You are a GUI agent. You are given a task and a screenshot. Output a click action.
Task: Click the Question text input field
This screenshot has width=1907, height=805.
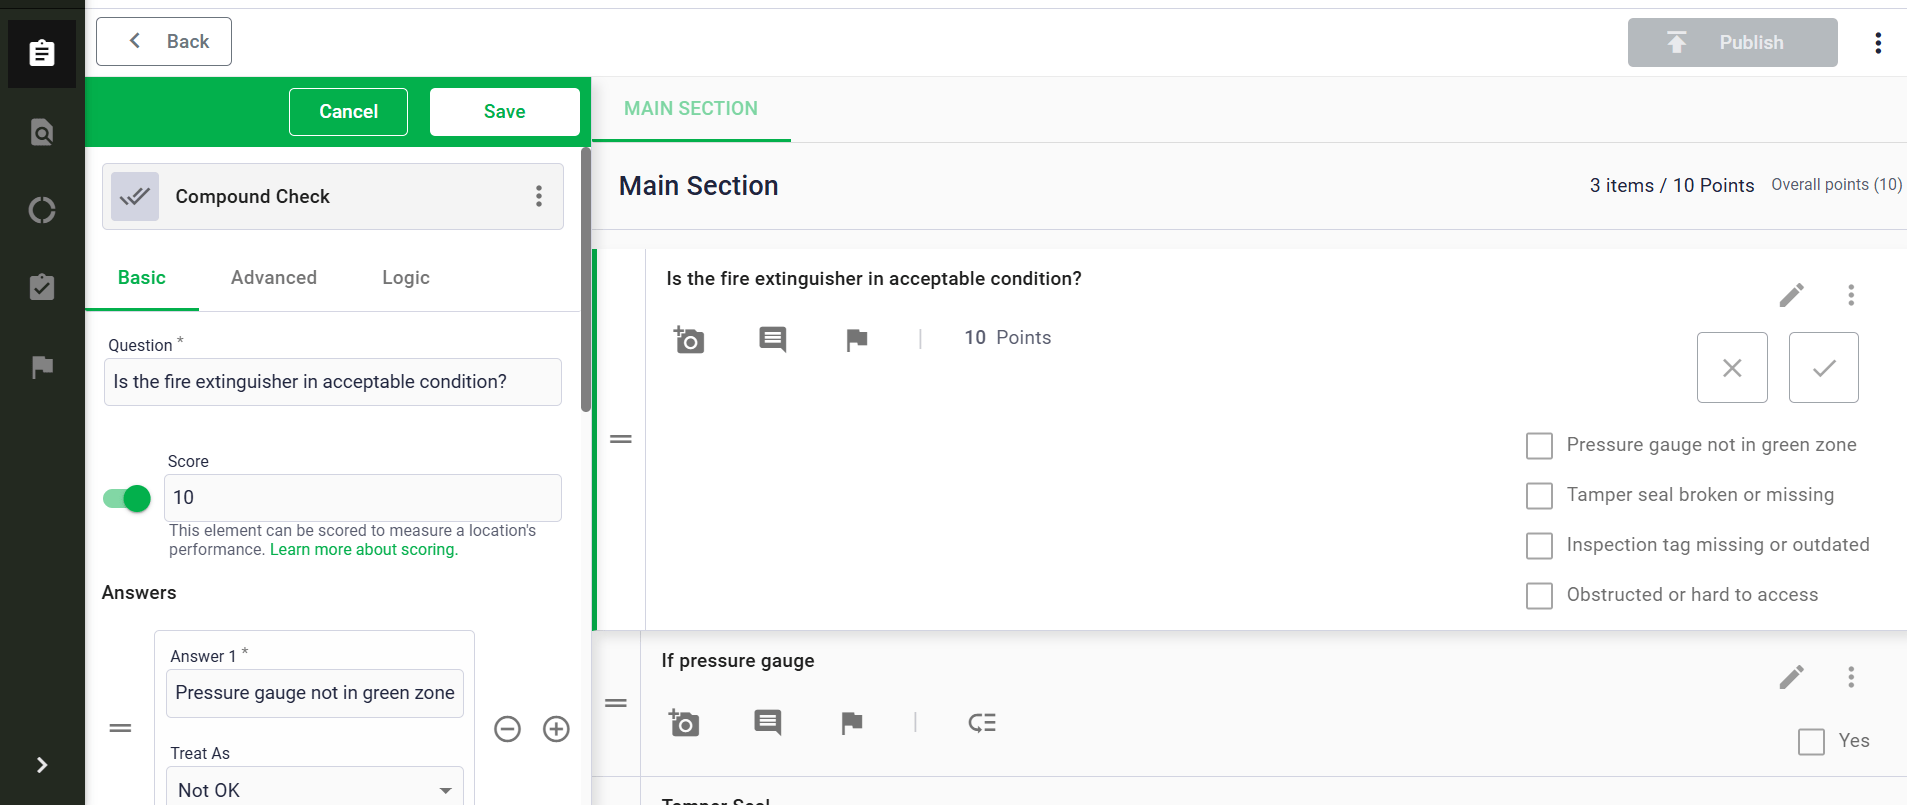pyautogui.click(x=332, y=382)
